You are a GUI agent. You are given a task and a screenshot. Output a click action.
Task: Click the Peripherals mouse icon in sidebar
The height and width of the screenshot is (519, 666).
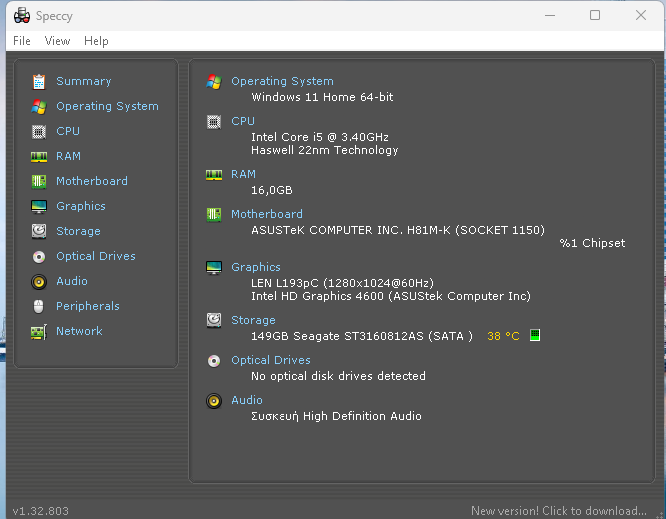click(x=39, y=306)
